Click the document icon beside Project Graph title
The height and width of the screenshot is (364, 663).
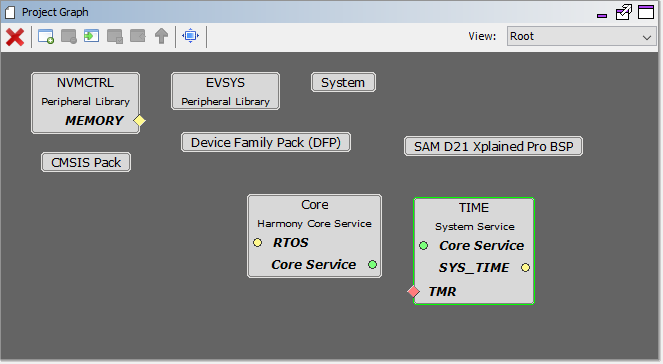click(x=10, y=13)
